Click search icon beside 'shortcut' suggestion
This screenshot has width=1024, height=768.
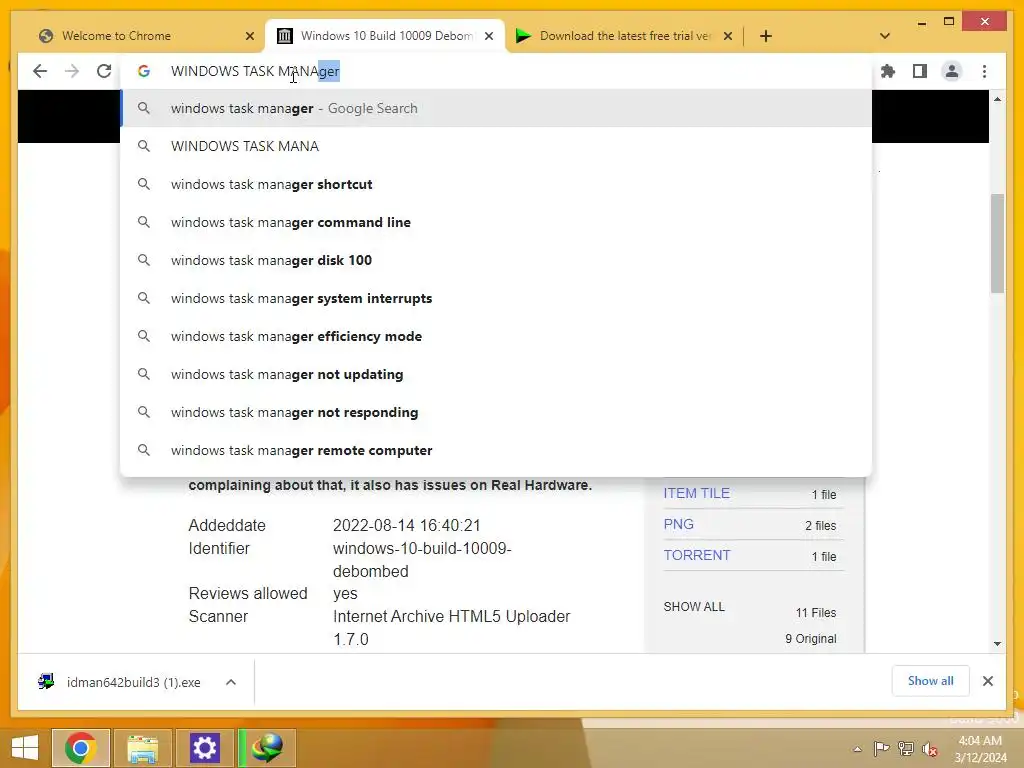click(144, 184)
